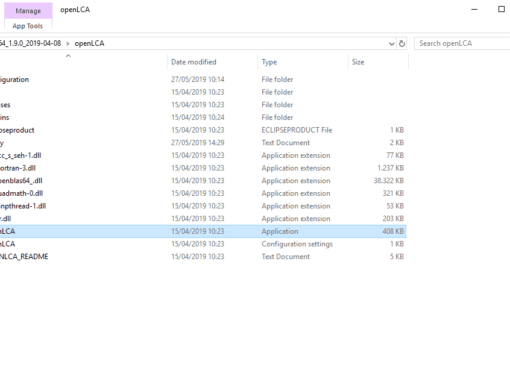Select the winpthread-1.dll file
The image size is (510, 382).
[203, 206]
